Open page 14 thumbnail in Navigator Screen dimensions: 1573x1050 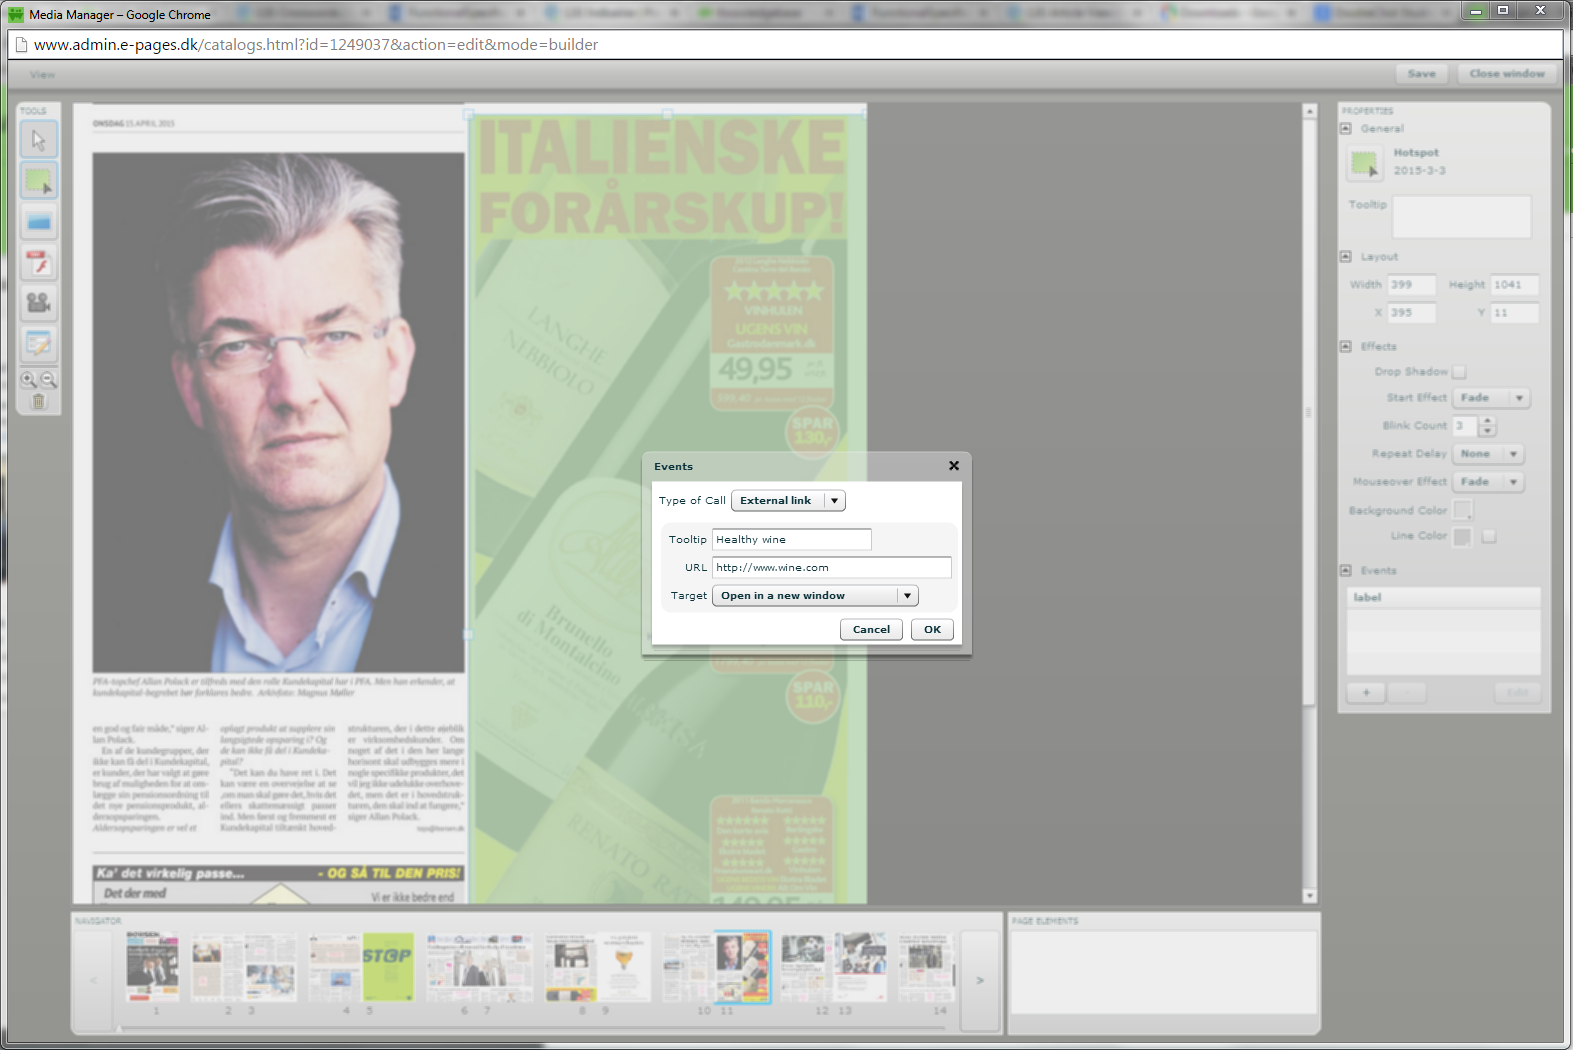[x=927, y=967]
